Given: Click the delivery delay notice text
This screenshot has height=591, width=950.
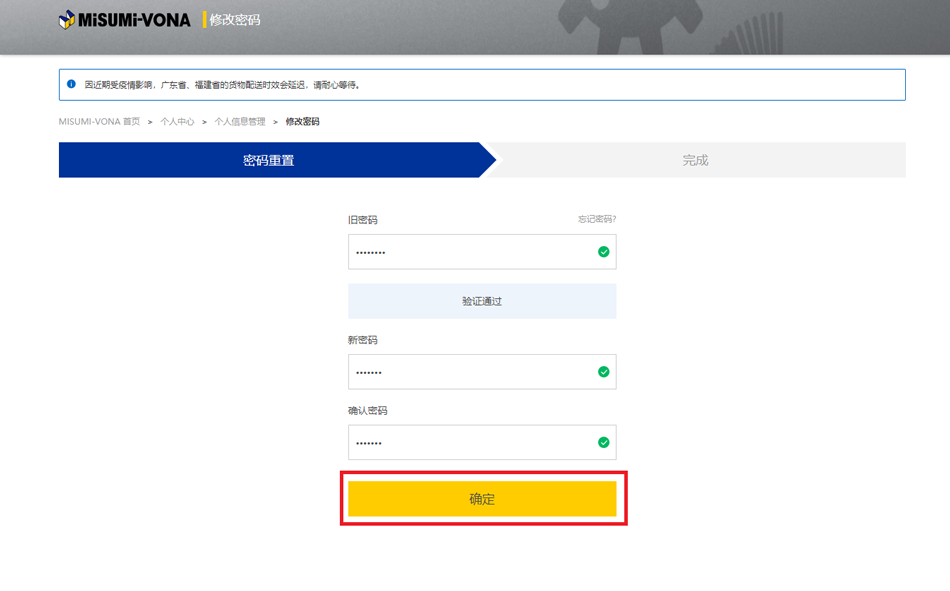Looking at the screenshot, I should point(222,85).
